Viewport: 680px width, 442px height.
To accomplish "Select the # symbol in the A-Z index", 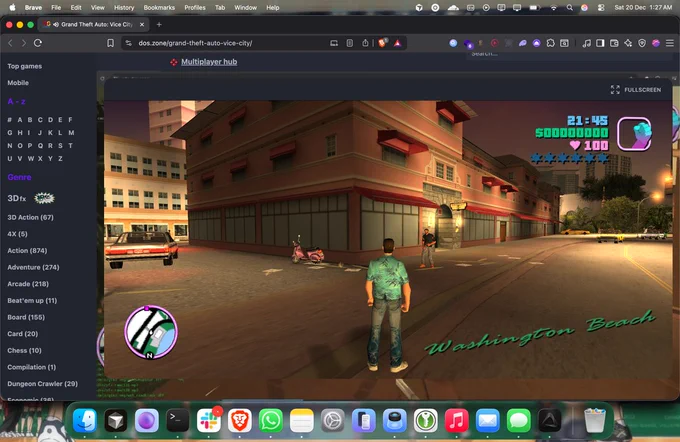I will point(10,120).
